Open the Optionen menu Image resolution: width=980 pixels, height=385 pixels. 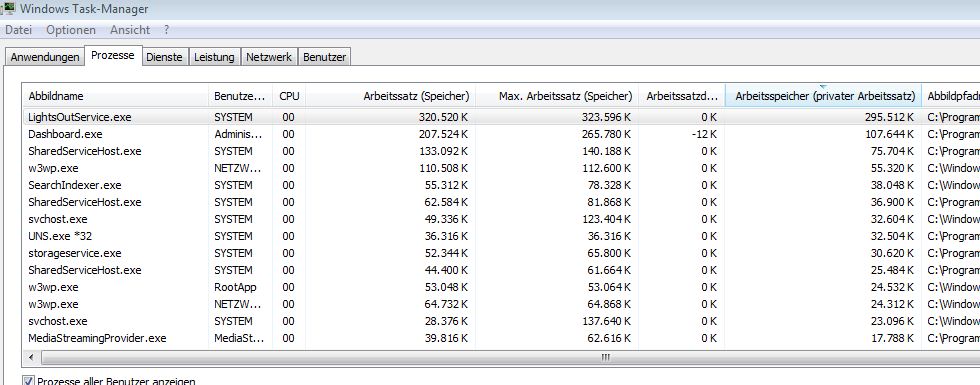click(71, 30)
